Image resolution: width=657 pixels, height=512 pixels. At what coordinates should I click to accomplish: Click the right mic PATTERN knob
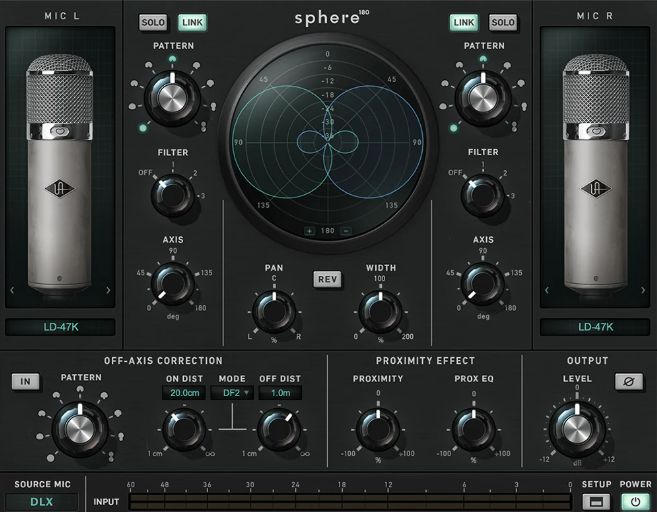click(x=483, y=98)
